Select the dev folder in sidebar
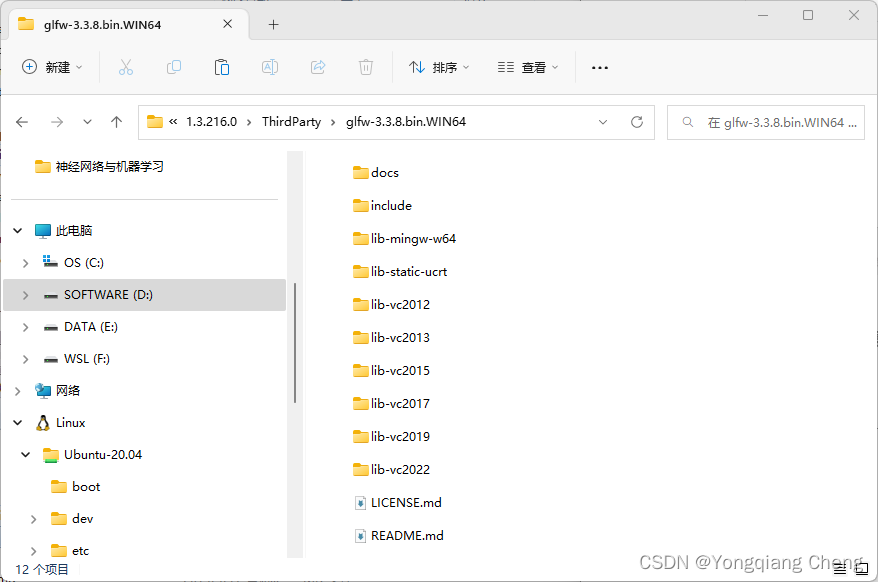Viewport: 878px width, 582px height. (x=72, y=519)
